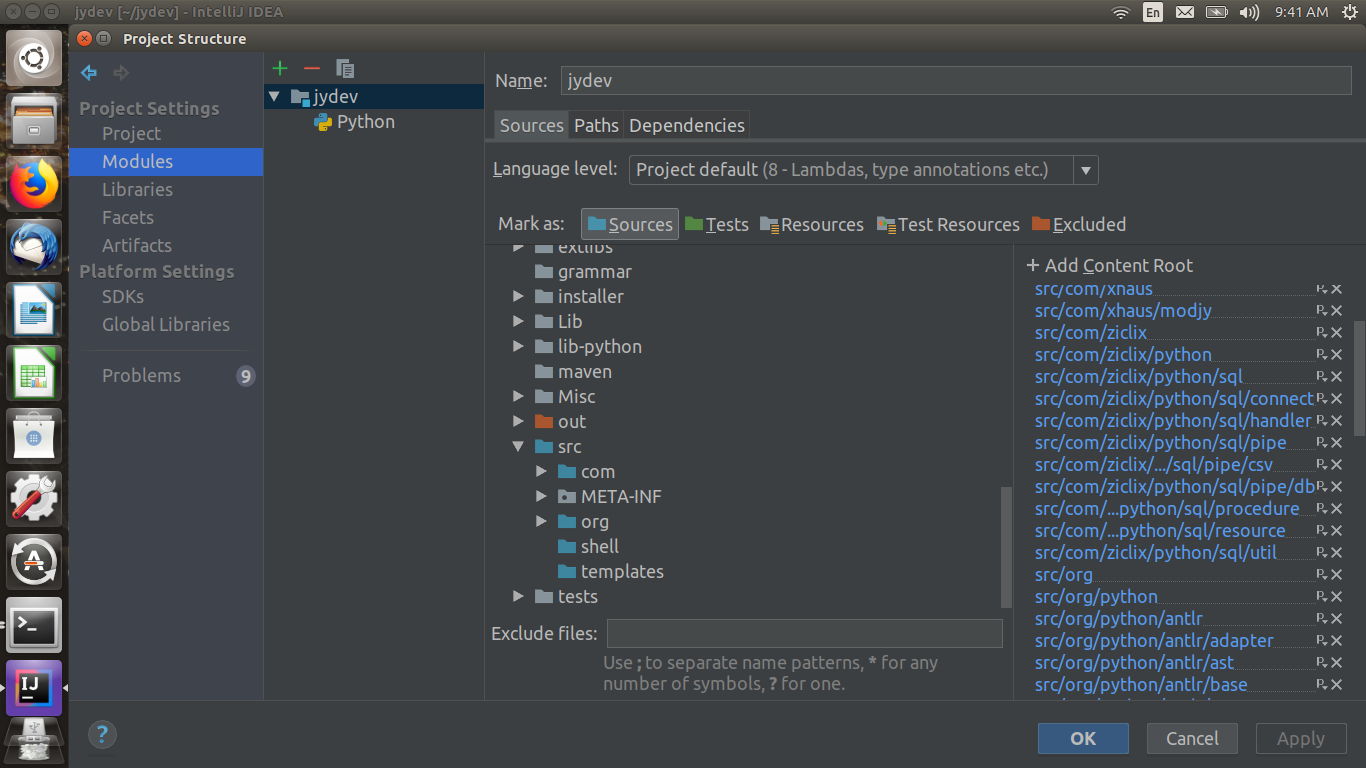Switch to the Paths tab

coord(596,125)
